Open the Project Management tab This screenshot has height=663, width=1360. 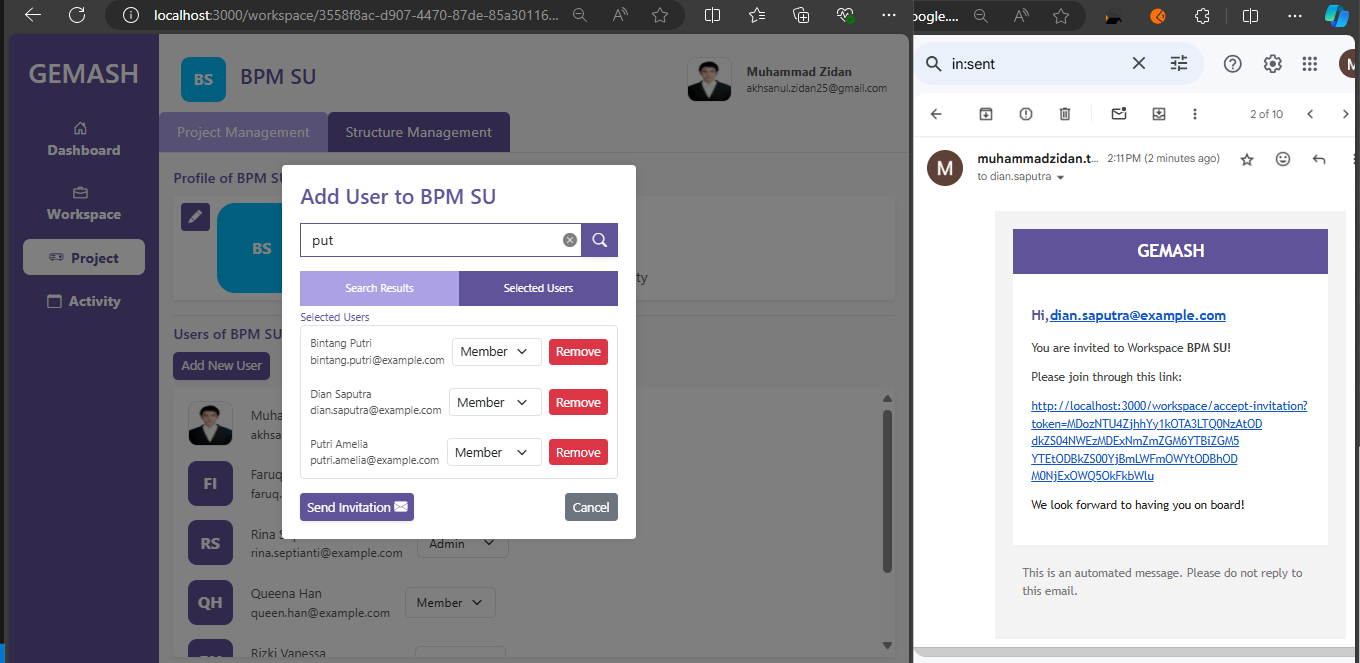click(x=243, y=132)
